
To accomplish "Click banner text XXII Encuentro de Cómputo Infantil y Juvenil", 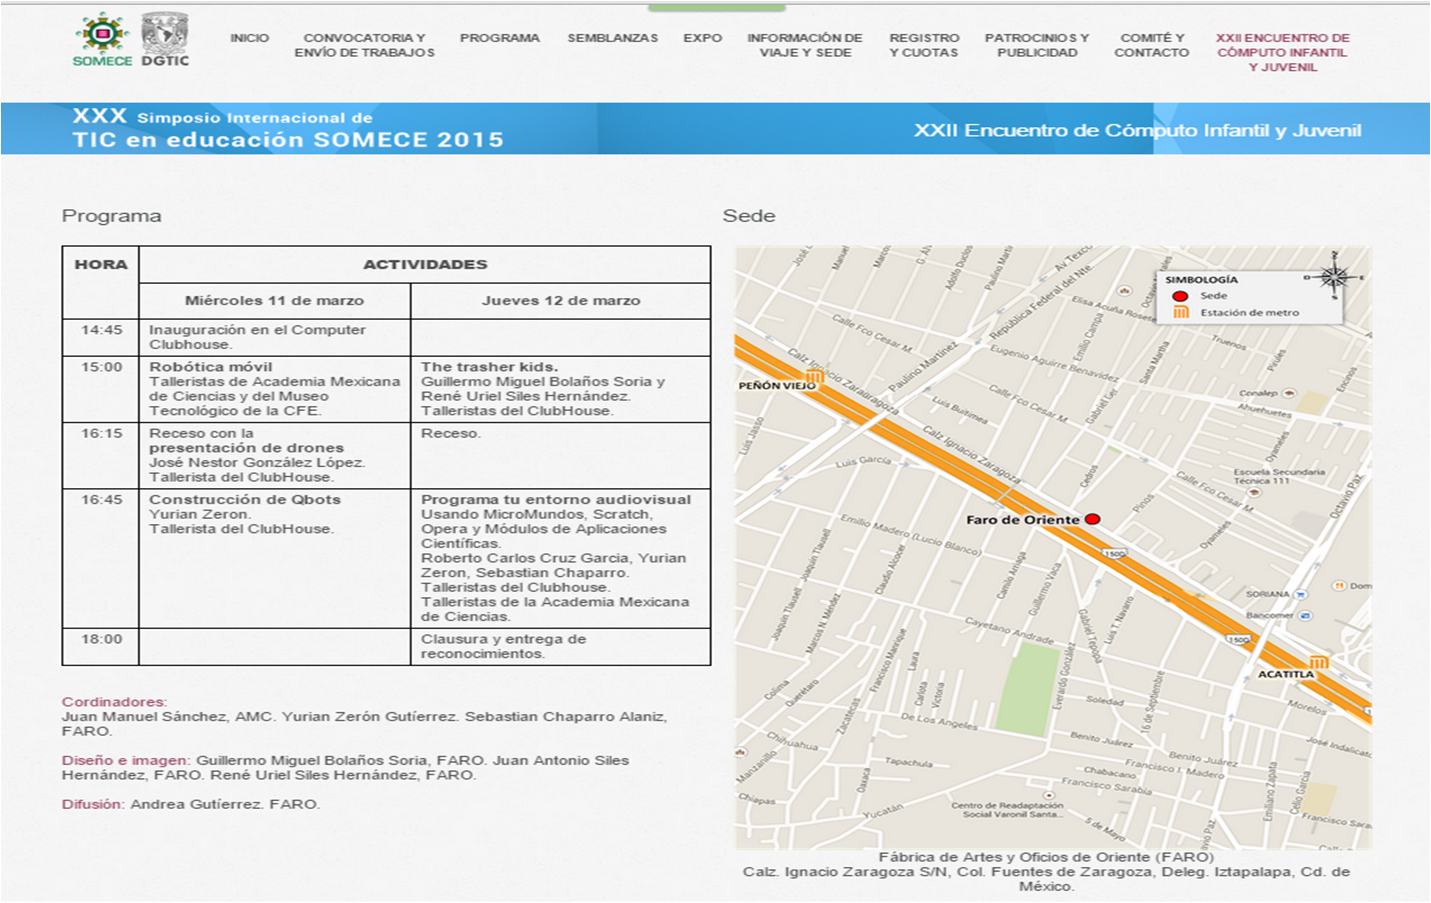I will [1138, 130].
